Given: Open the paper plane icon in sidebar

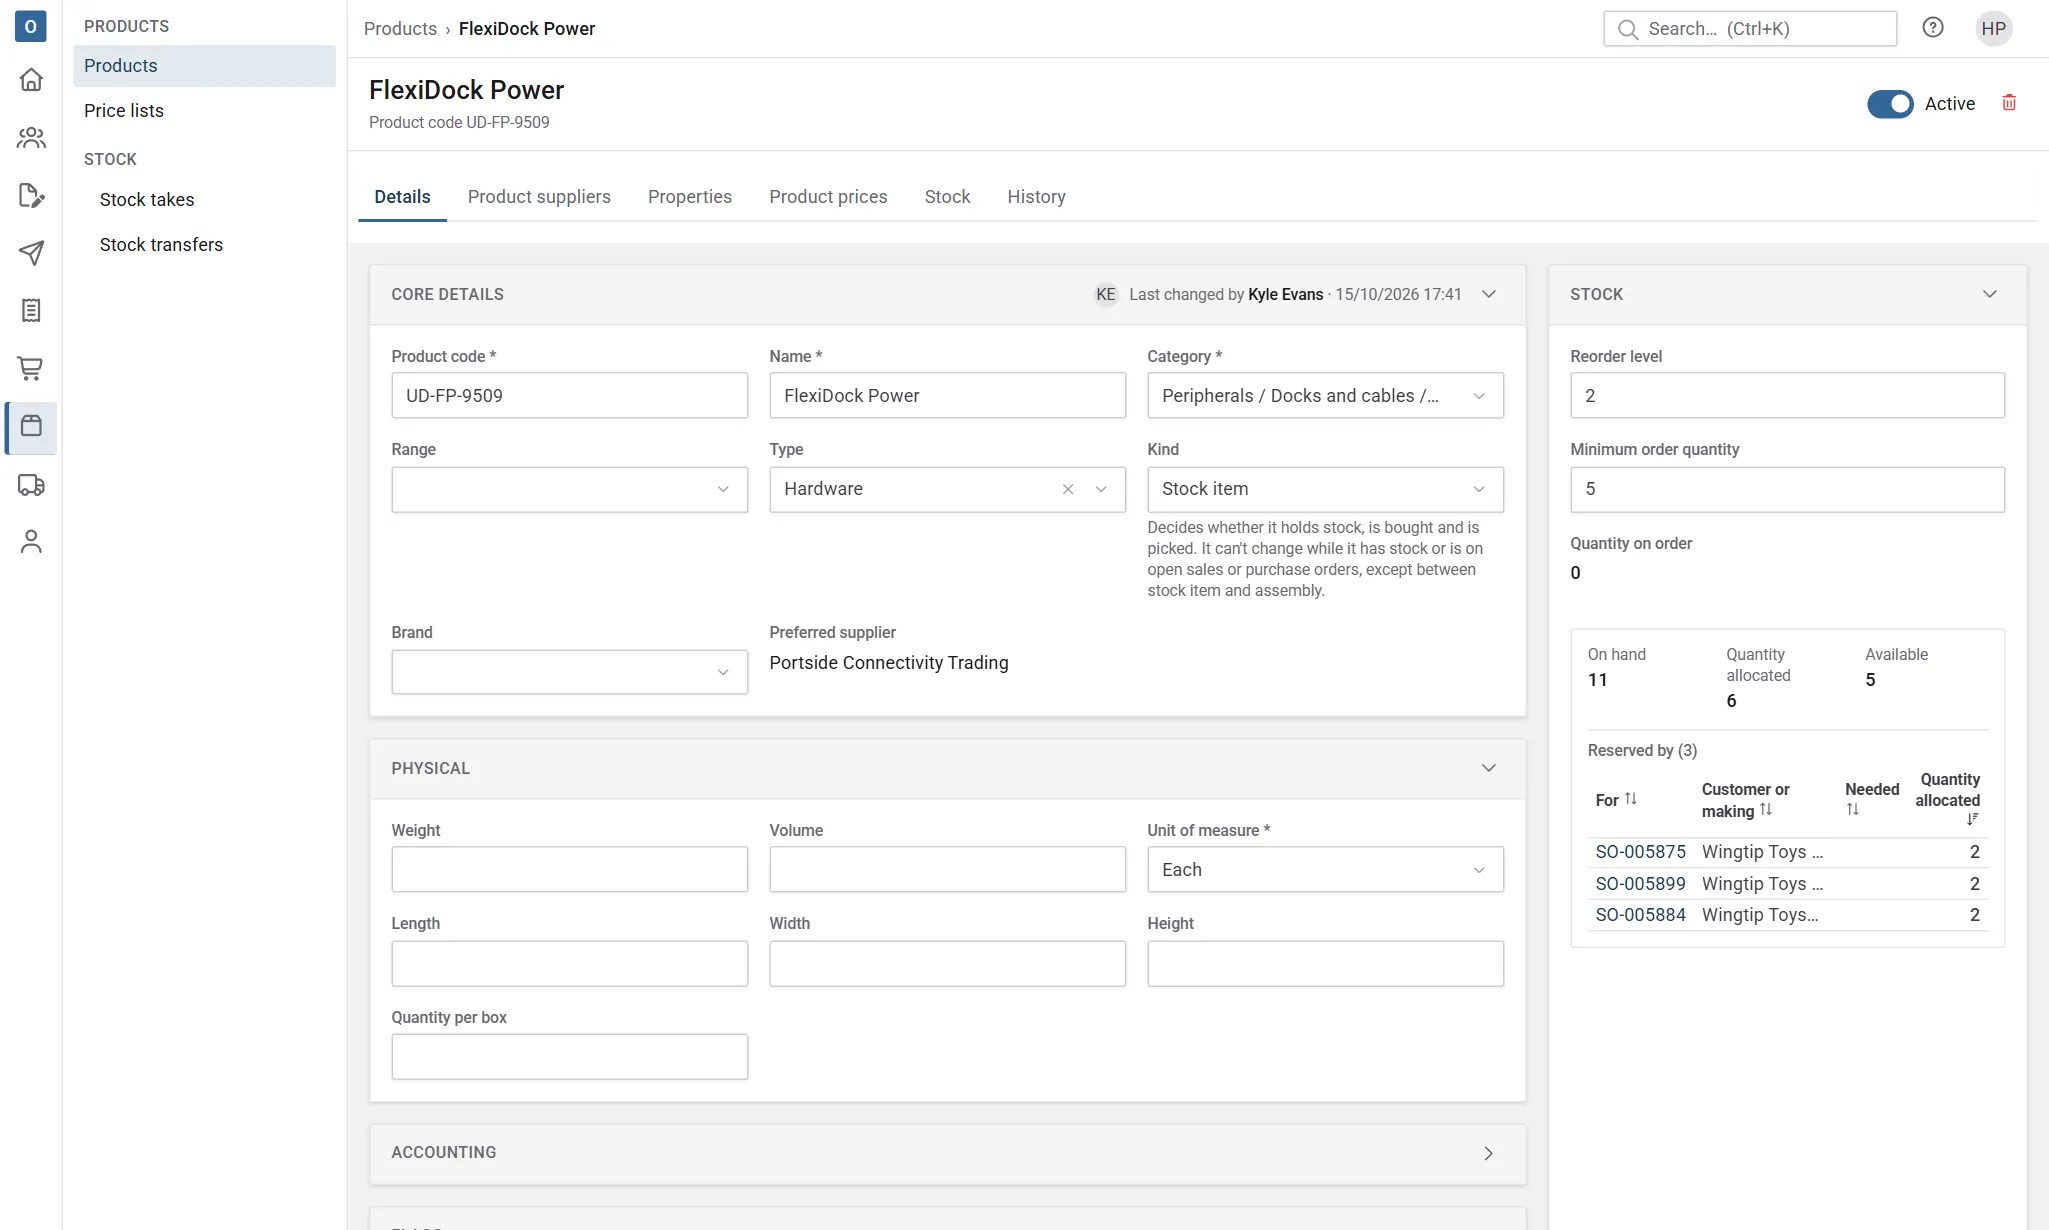Looking at the screenshot, I should coord(31,253).
